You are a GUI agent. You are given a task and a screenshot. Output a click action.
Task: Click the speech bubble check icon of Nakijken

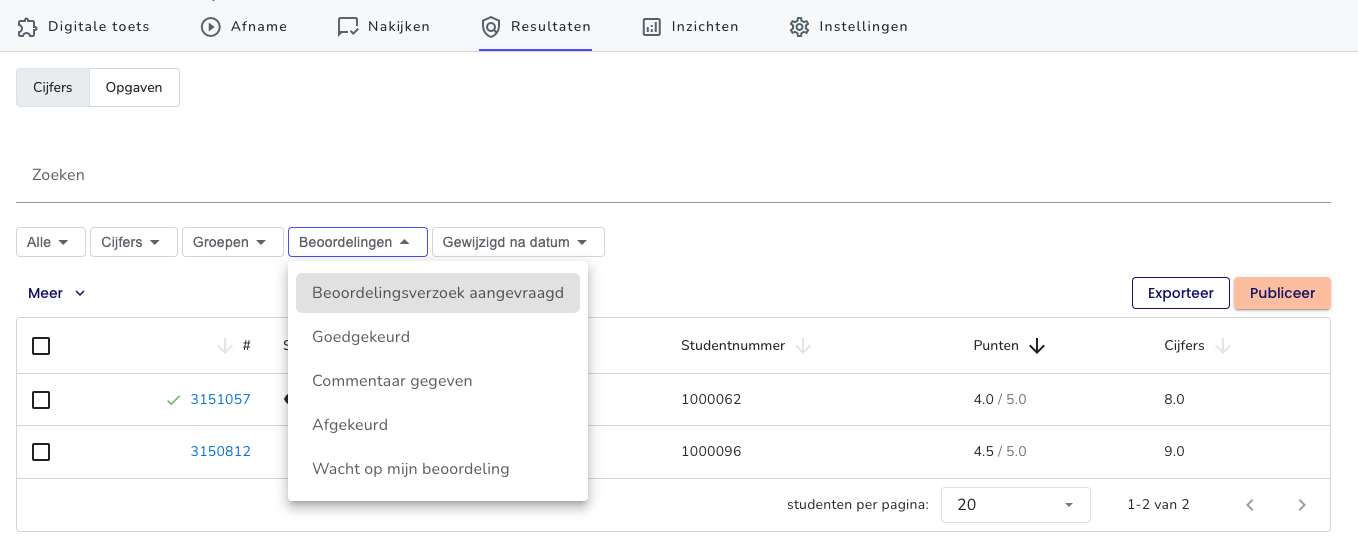[x=348, y=27]
